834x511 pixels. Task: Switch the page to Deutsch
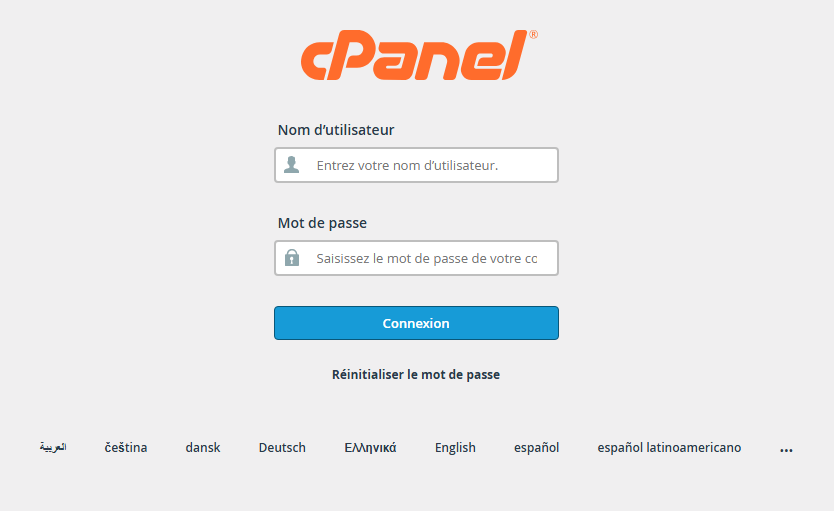(282, 448)
